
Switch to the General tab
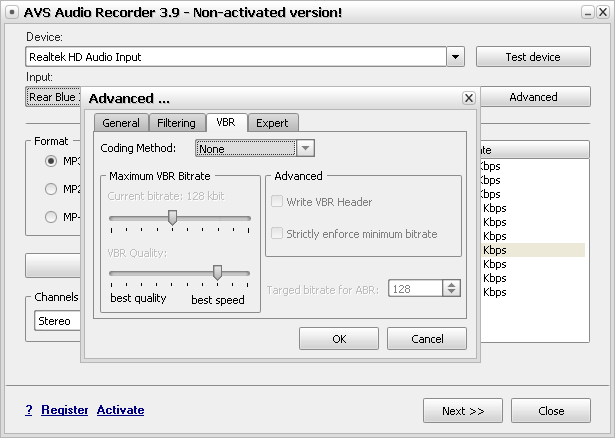click(x=121, y=123)
